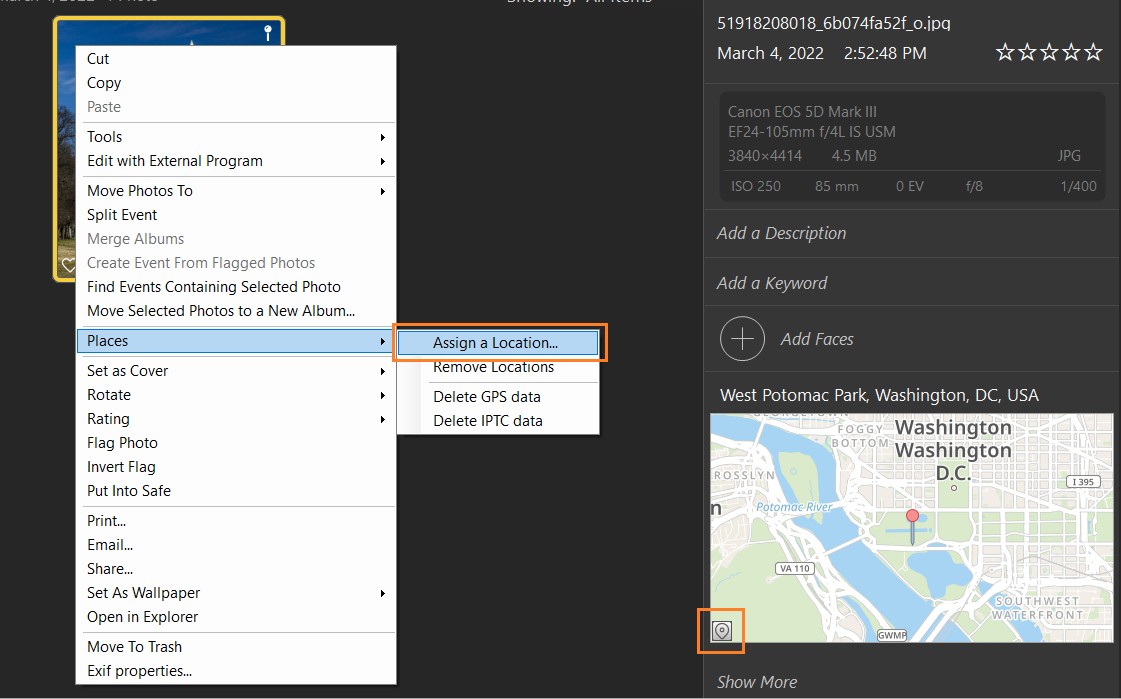Set rating to two stars
Image resolution: width=1121 pixels, height=699 pixels.
[1027, 52]
